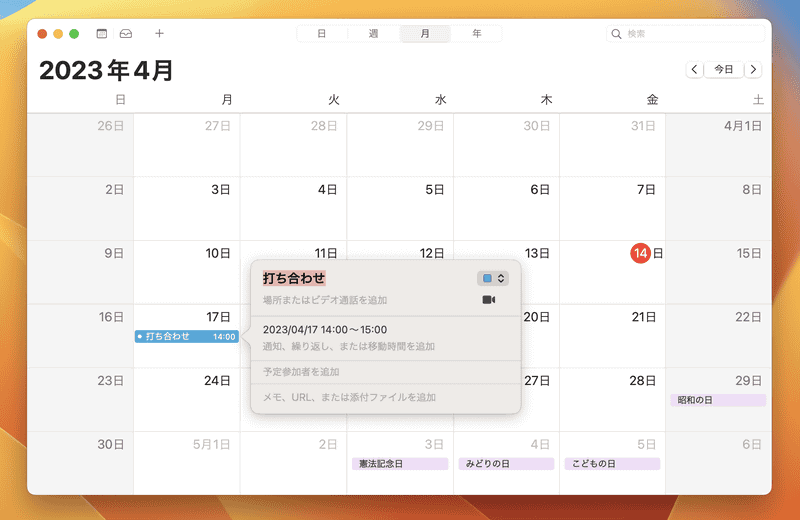Switch to 週 week view tab

point(373,34)
